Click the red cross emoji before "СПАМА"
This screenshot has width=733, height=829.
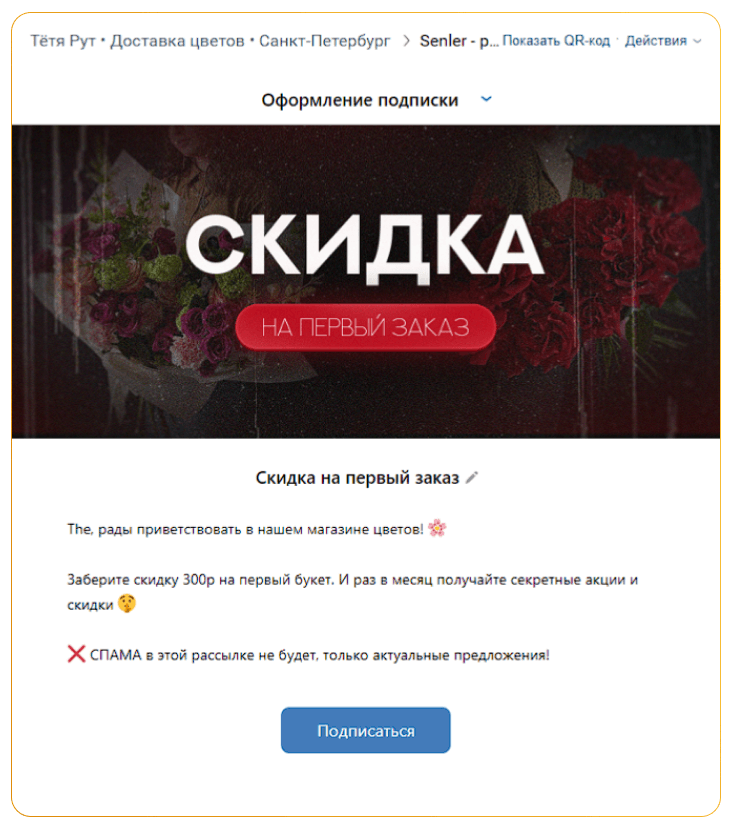76,655
